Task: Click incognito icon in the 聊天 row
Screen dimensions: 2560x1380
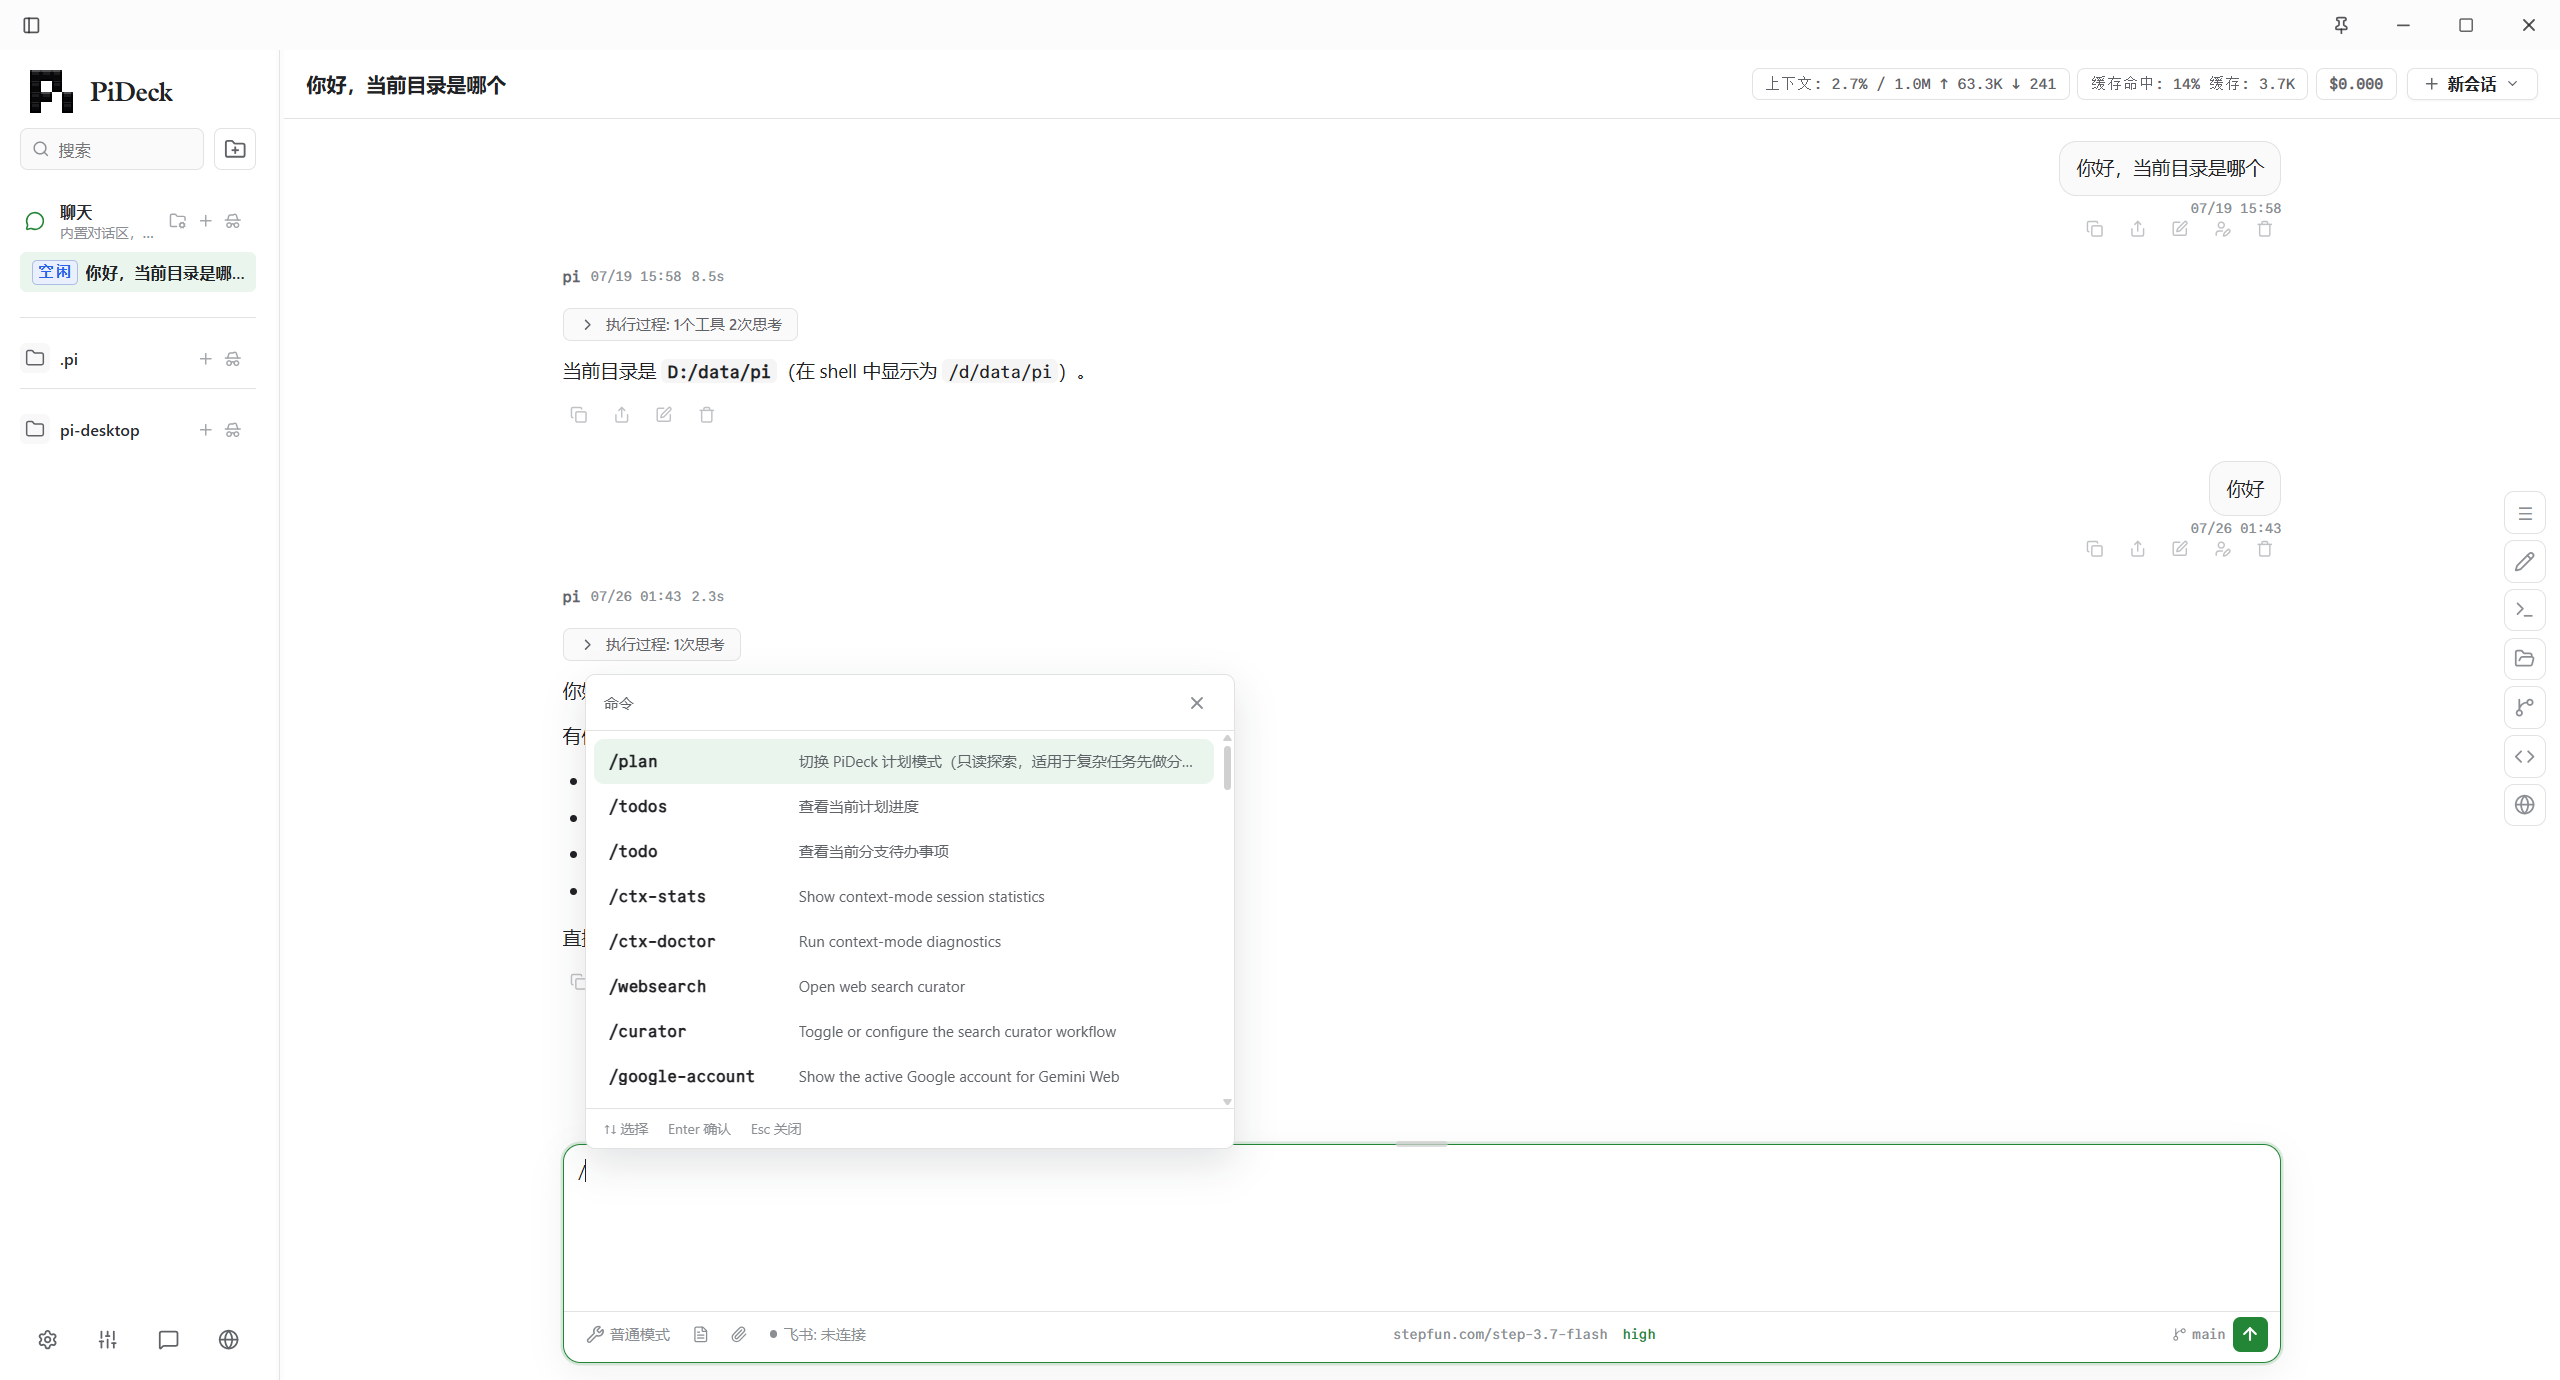Action: tap(233, 221)
